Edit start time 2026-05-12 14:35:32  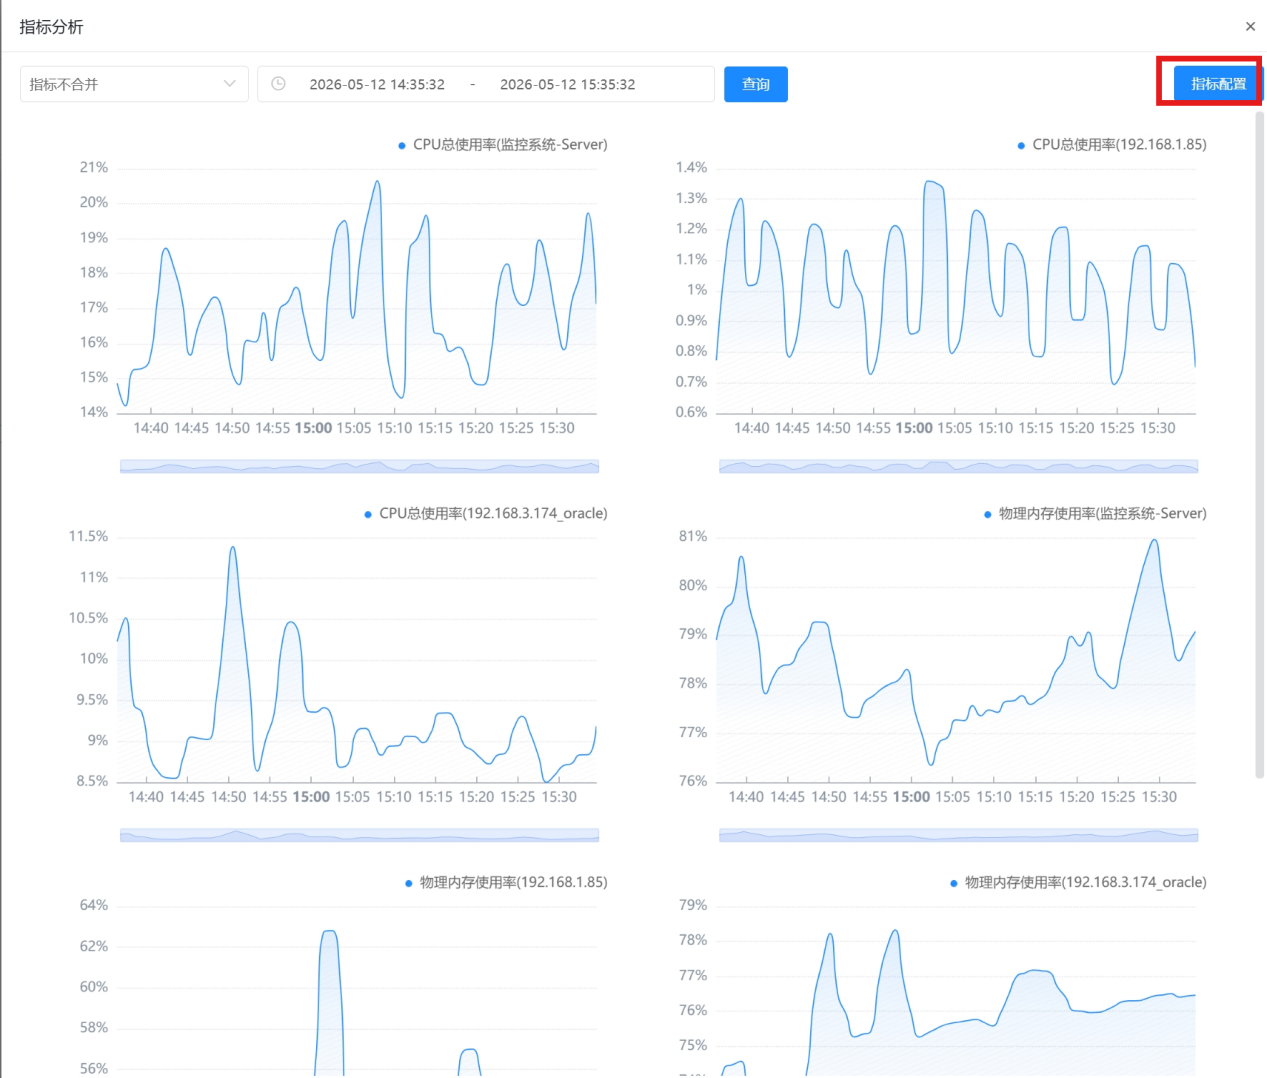(377, 84)
